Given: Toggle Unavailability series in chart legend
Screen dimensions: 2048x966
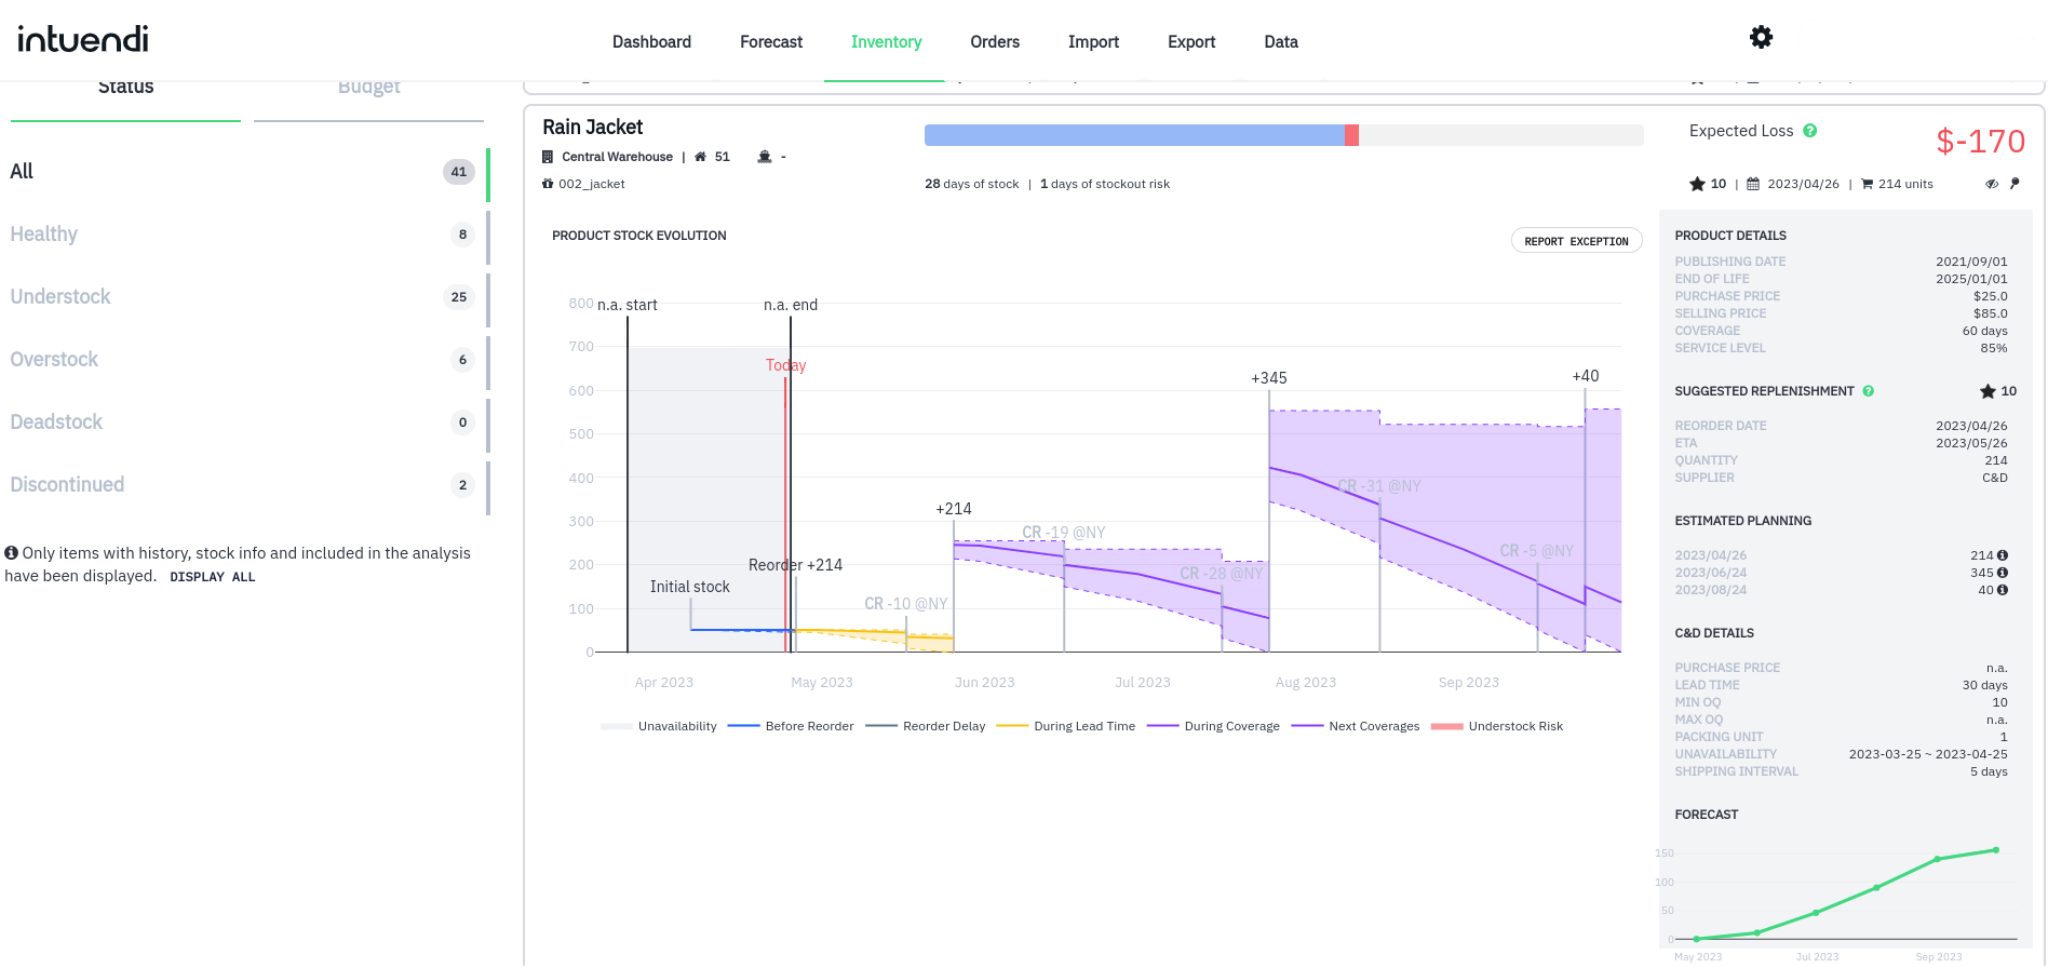Looking at the screenshot, I should (x=659, y=727).
